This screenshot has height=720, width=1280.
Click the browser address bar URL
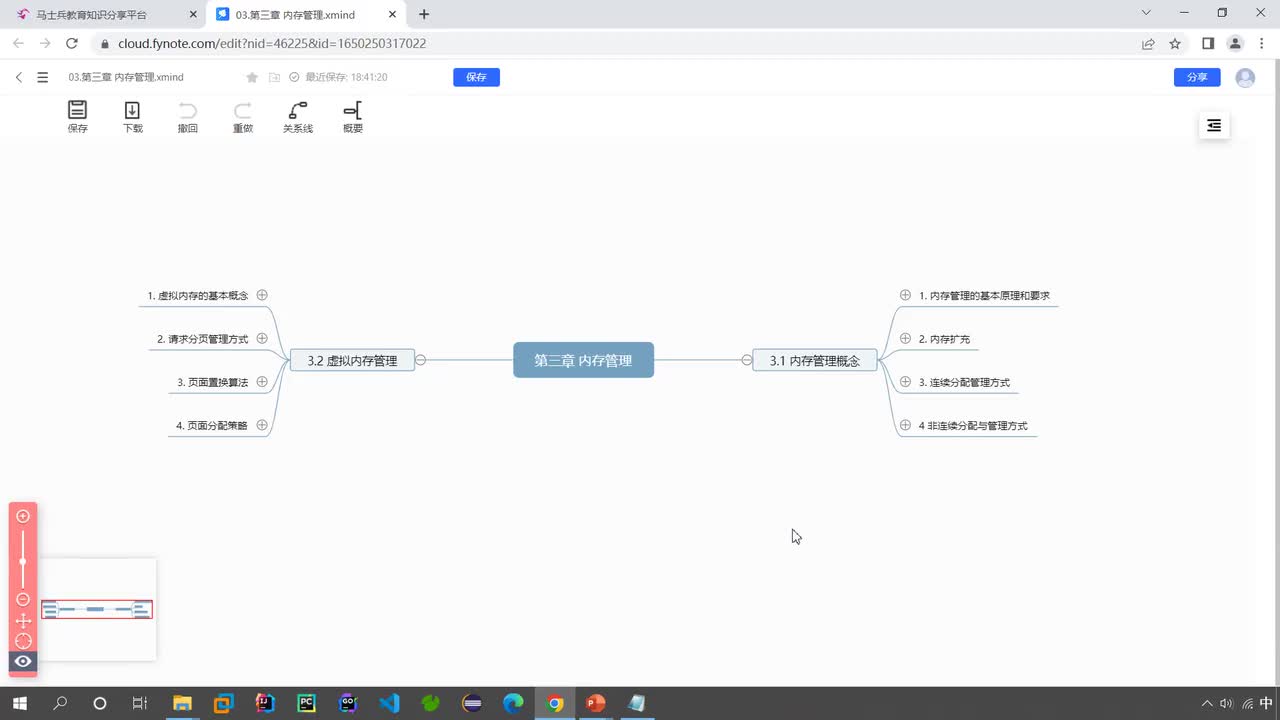coord(272,44)
